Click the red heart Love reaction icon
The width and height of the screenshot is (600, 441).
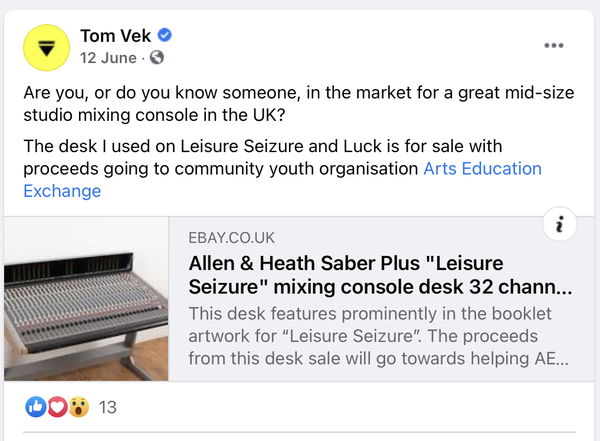pyautogui.click(x=57, y=407)
